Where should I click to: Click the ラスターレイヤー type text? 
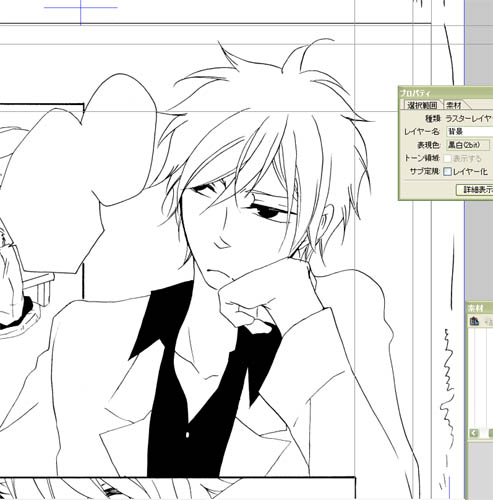(469, 118)
